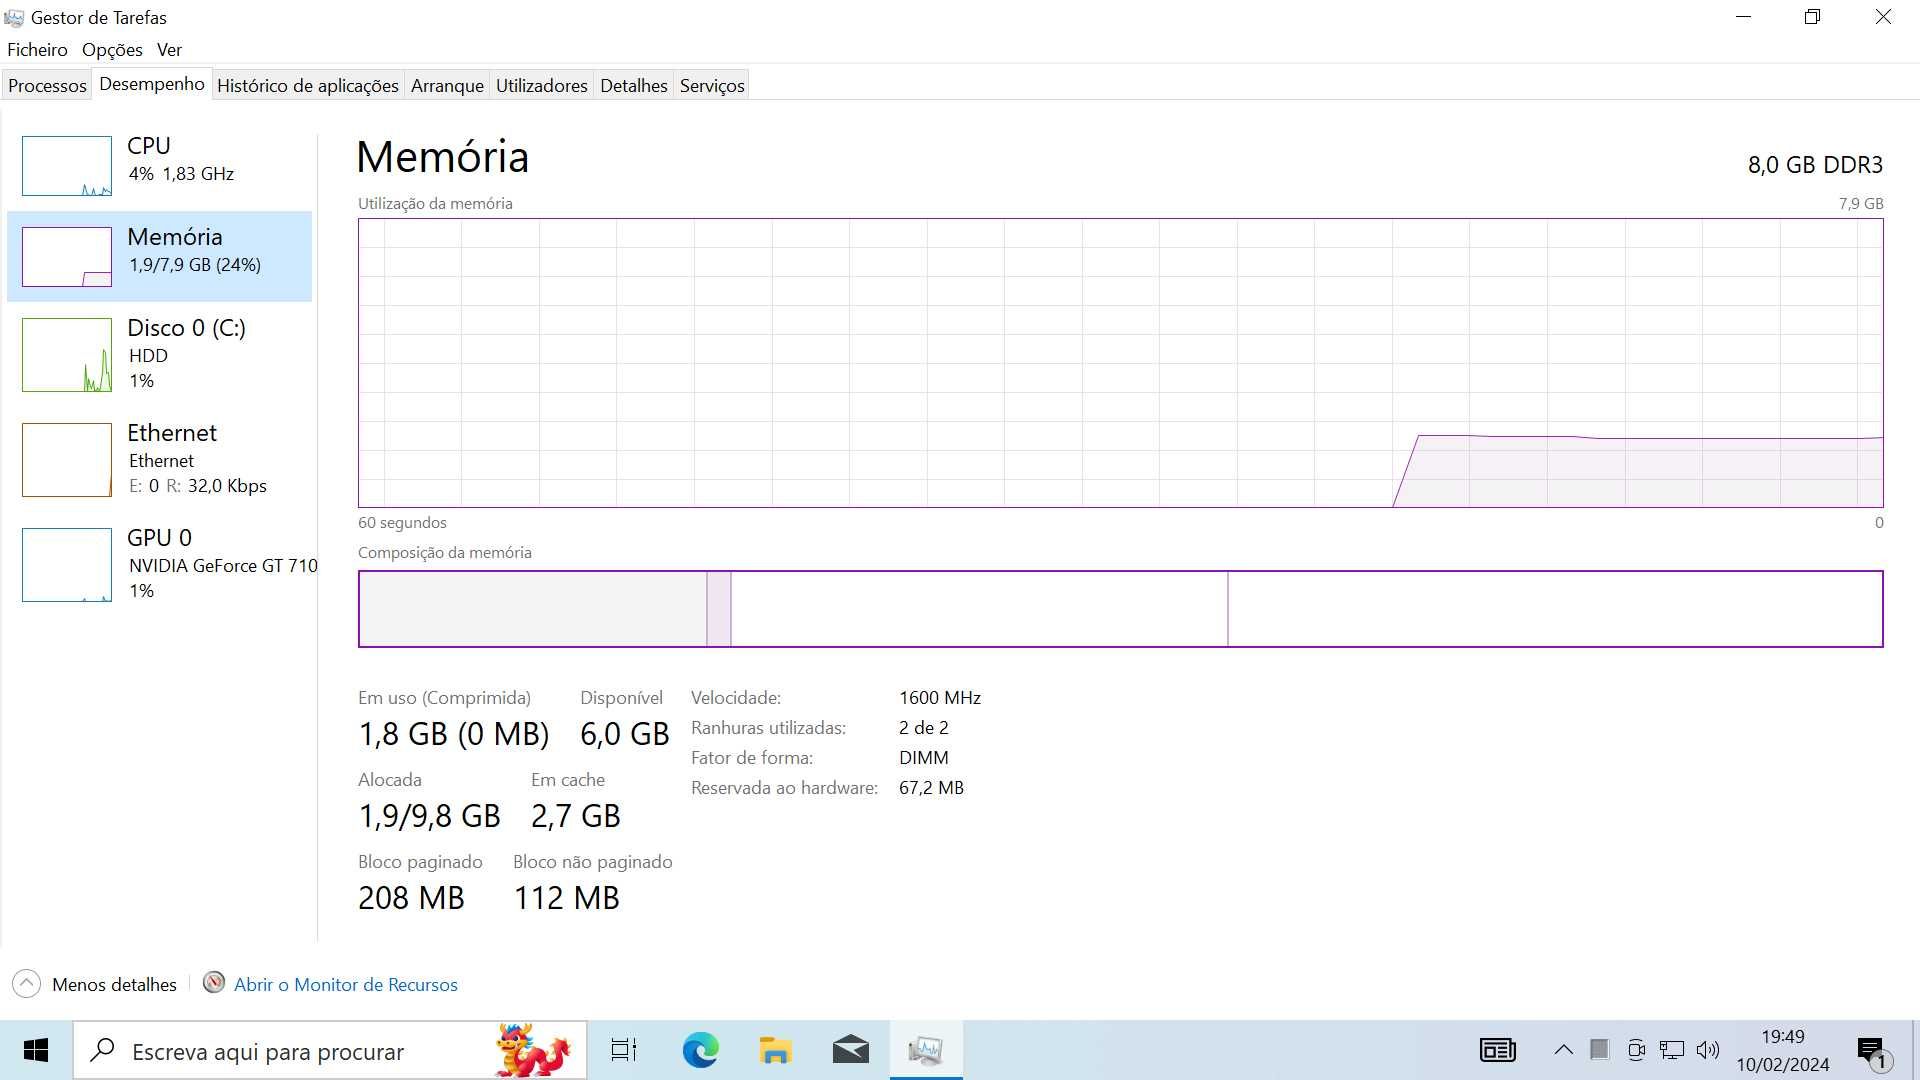Show hidden system tray icons

(x=1563, y=1050)
